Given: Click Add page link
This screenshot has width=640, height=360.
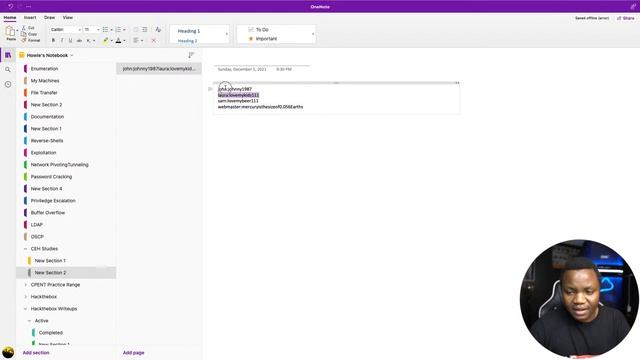Looking at the screenshot, I should (133, 353).
